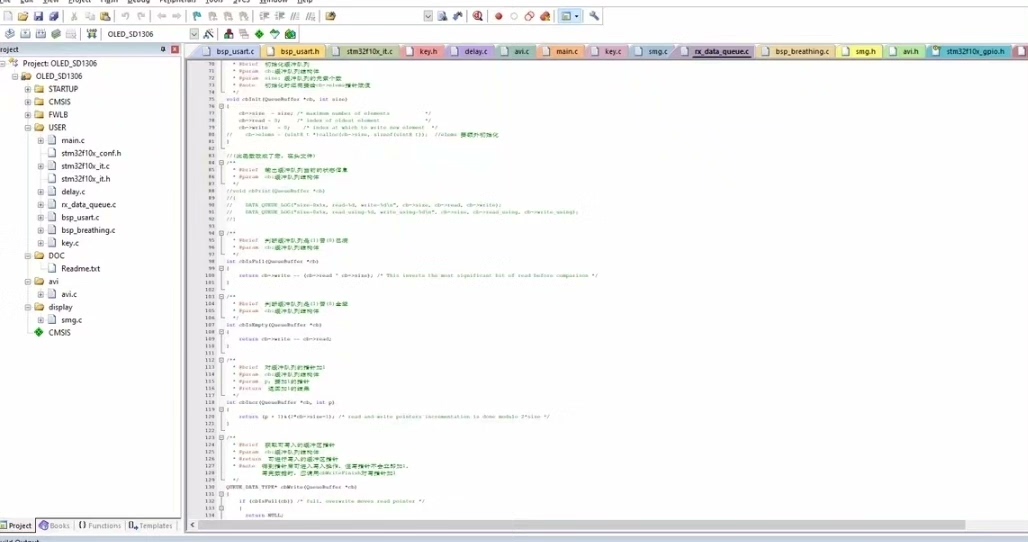Click the Save All icon
1028x542 pixels.
(54, 16)
